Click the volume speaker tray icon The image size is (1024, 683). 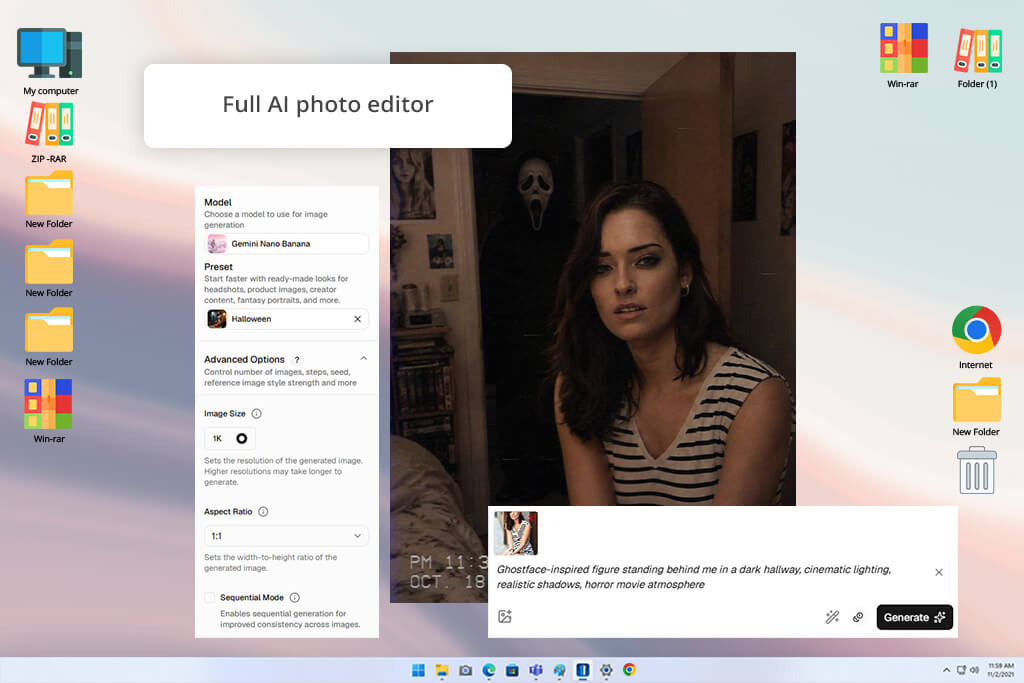[974, 670]
